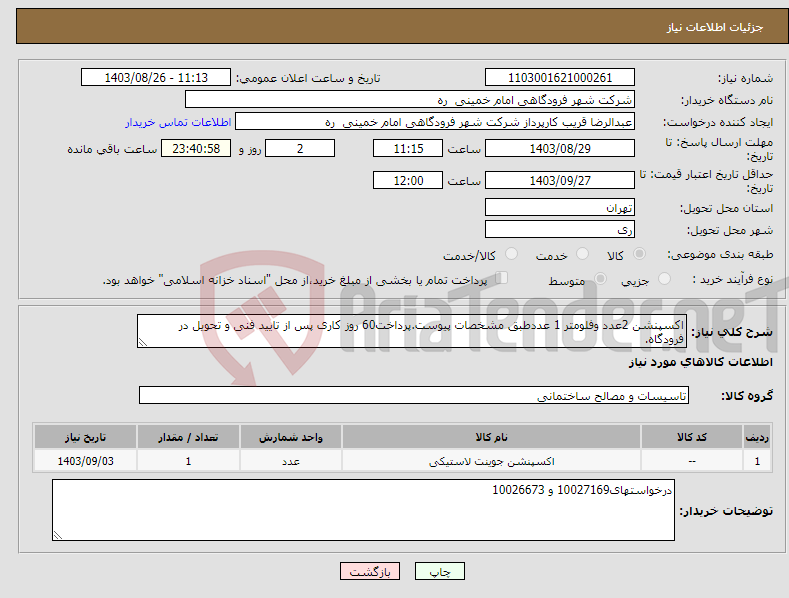Click the date cell 1403/09/03
This screenshot has height=598, width=789.
pyautogui.click(x=86, y=461)
